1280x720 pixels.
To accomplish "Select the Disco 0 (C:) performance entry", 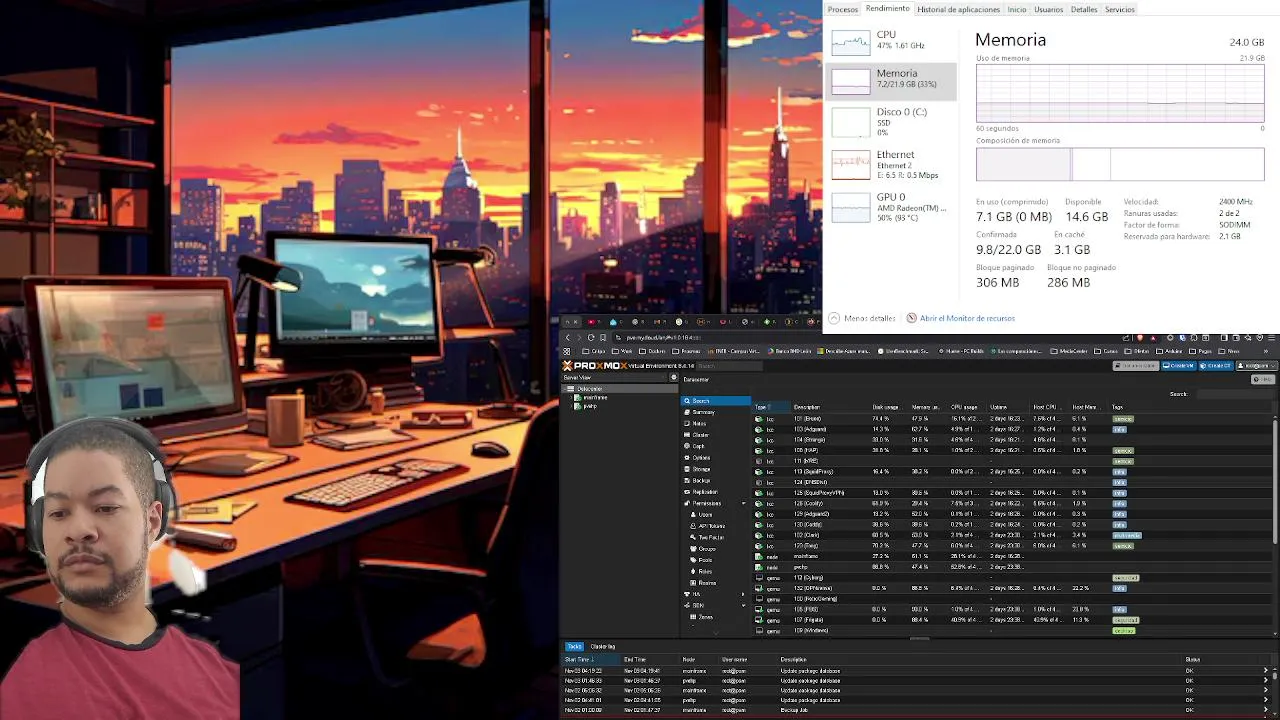I will (x=891, y=121).
